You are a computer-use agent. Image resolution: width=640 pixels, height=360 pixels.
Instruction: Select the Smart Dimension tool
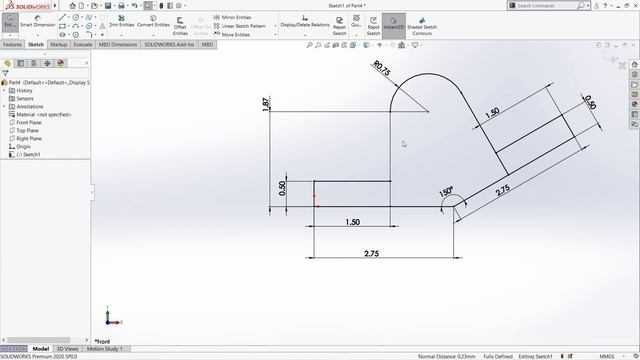tap(38, 22)
